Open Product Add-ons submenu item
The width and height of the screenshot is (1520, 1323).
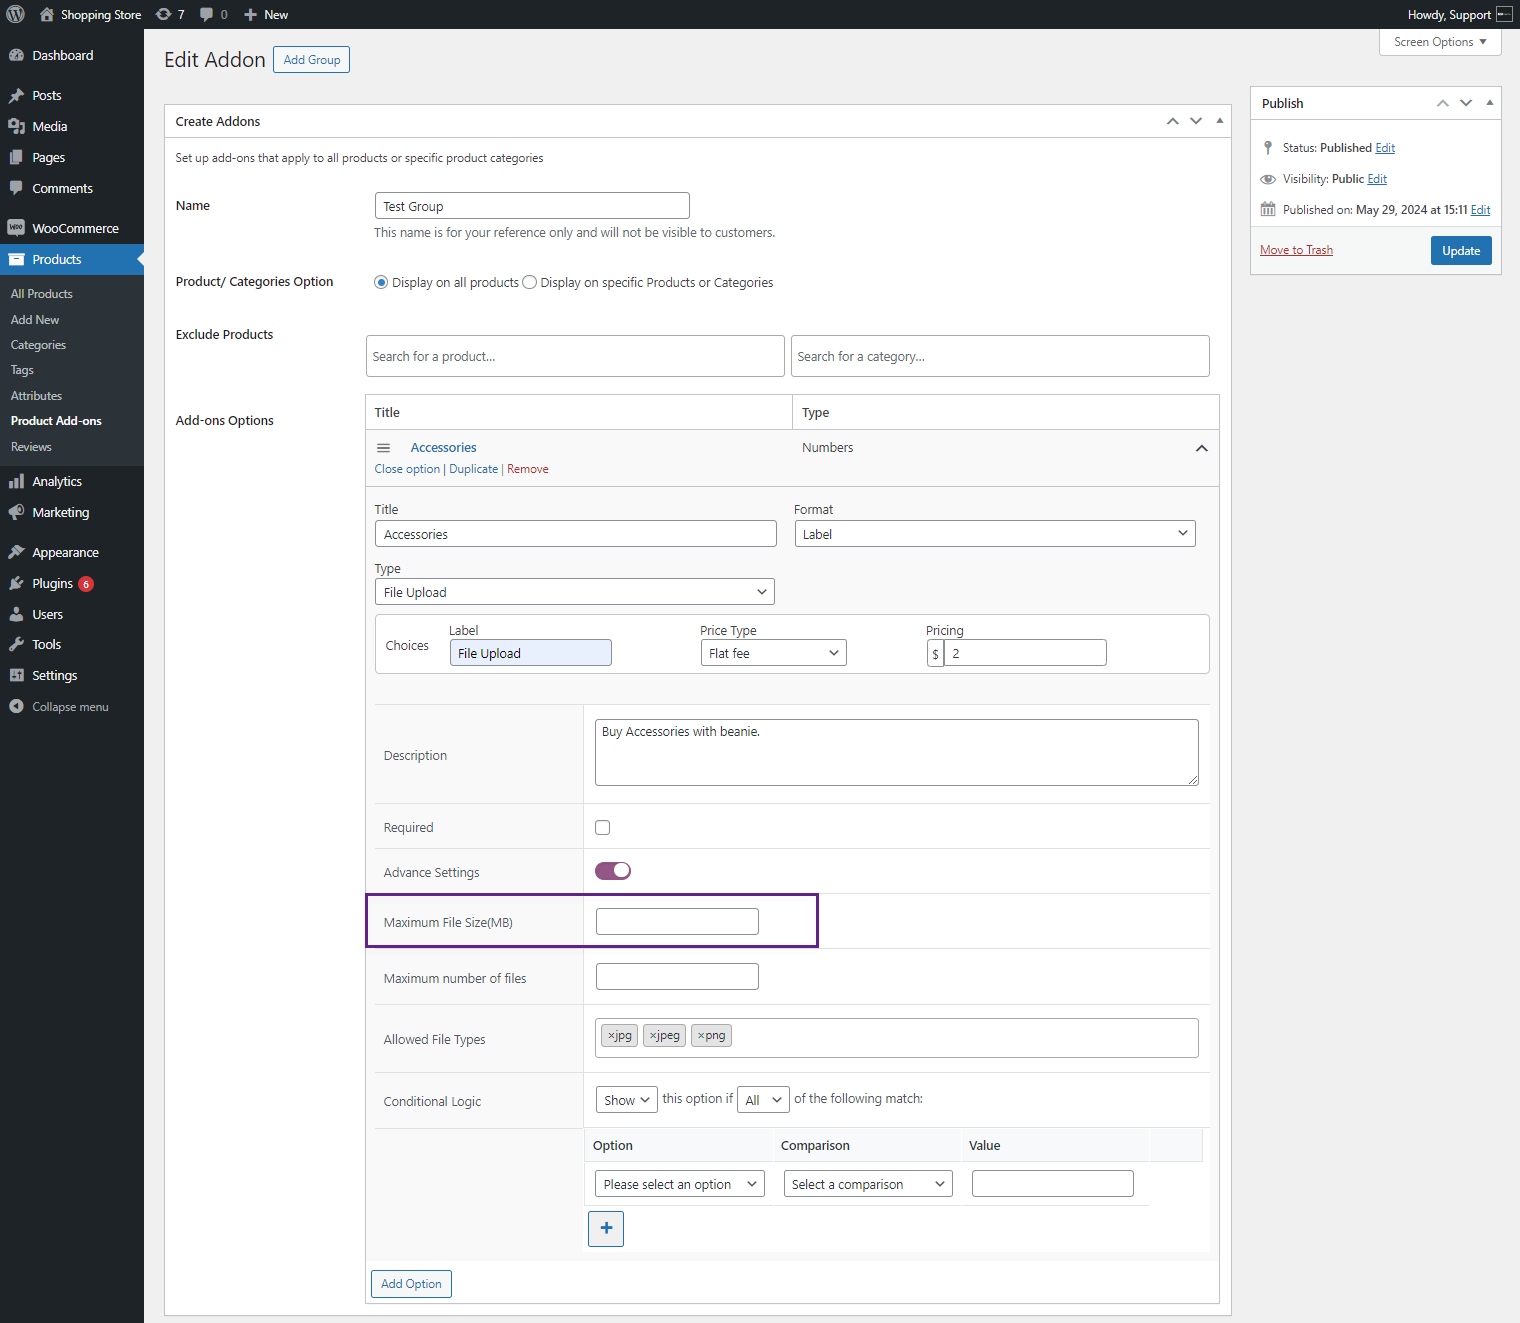[x=56, y=421]
